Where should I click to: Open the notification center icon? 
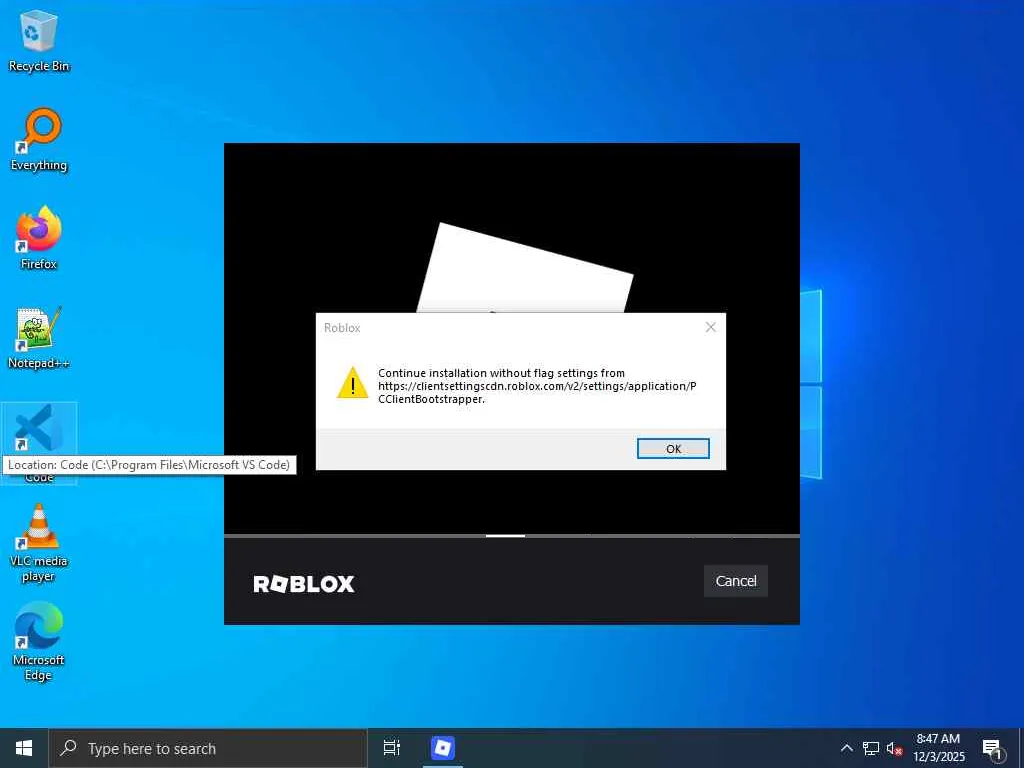pos(992,749)
